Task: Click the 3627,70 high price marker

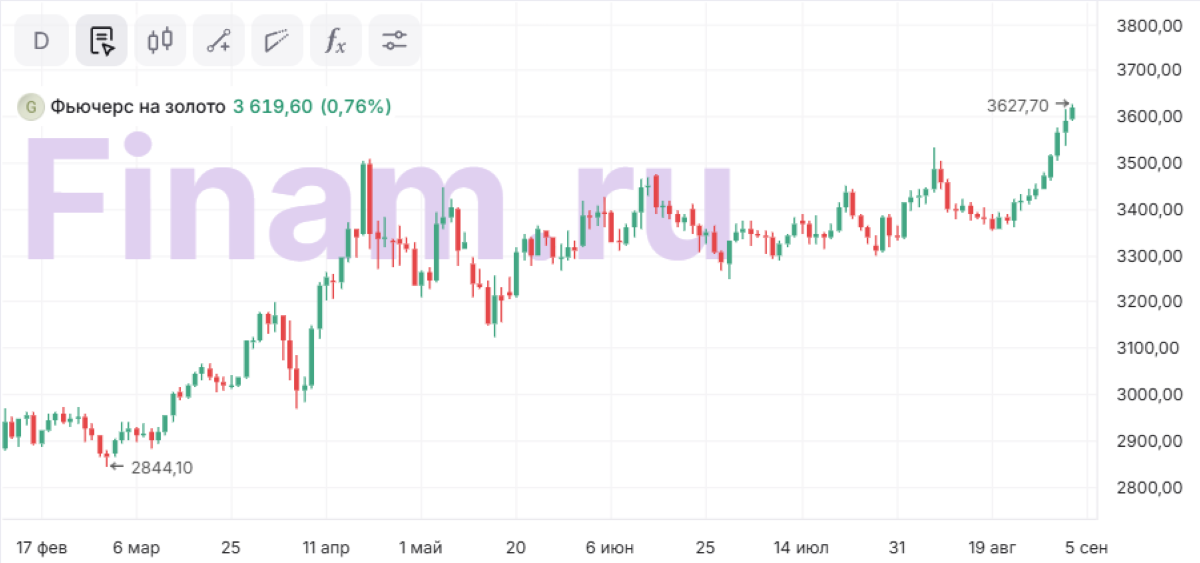Action: coord(1017,105)
